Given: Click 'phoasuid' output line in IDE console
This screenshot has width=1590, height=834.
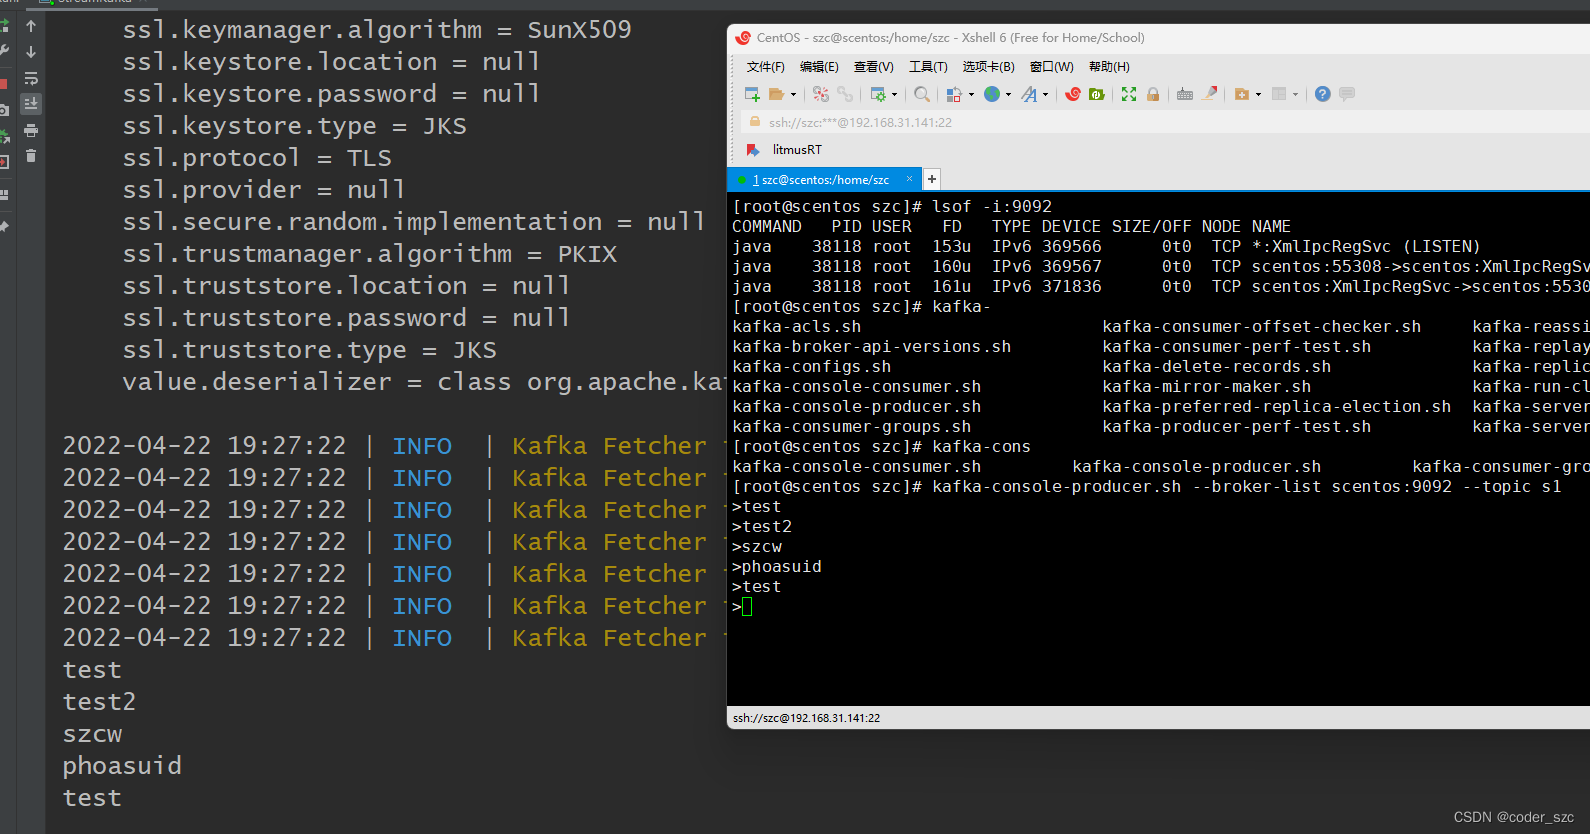Looking at the screenshot, I should pyautogui.click(x=122, y=766).
